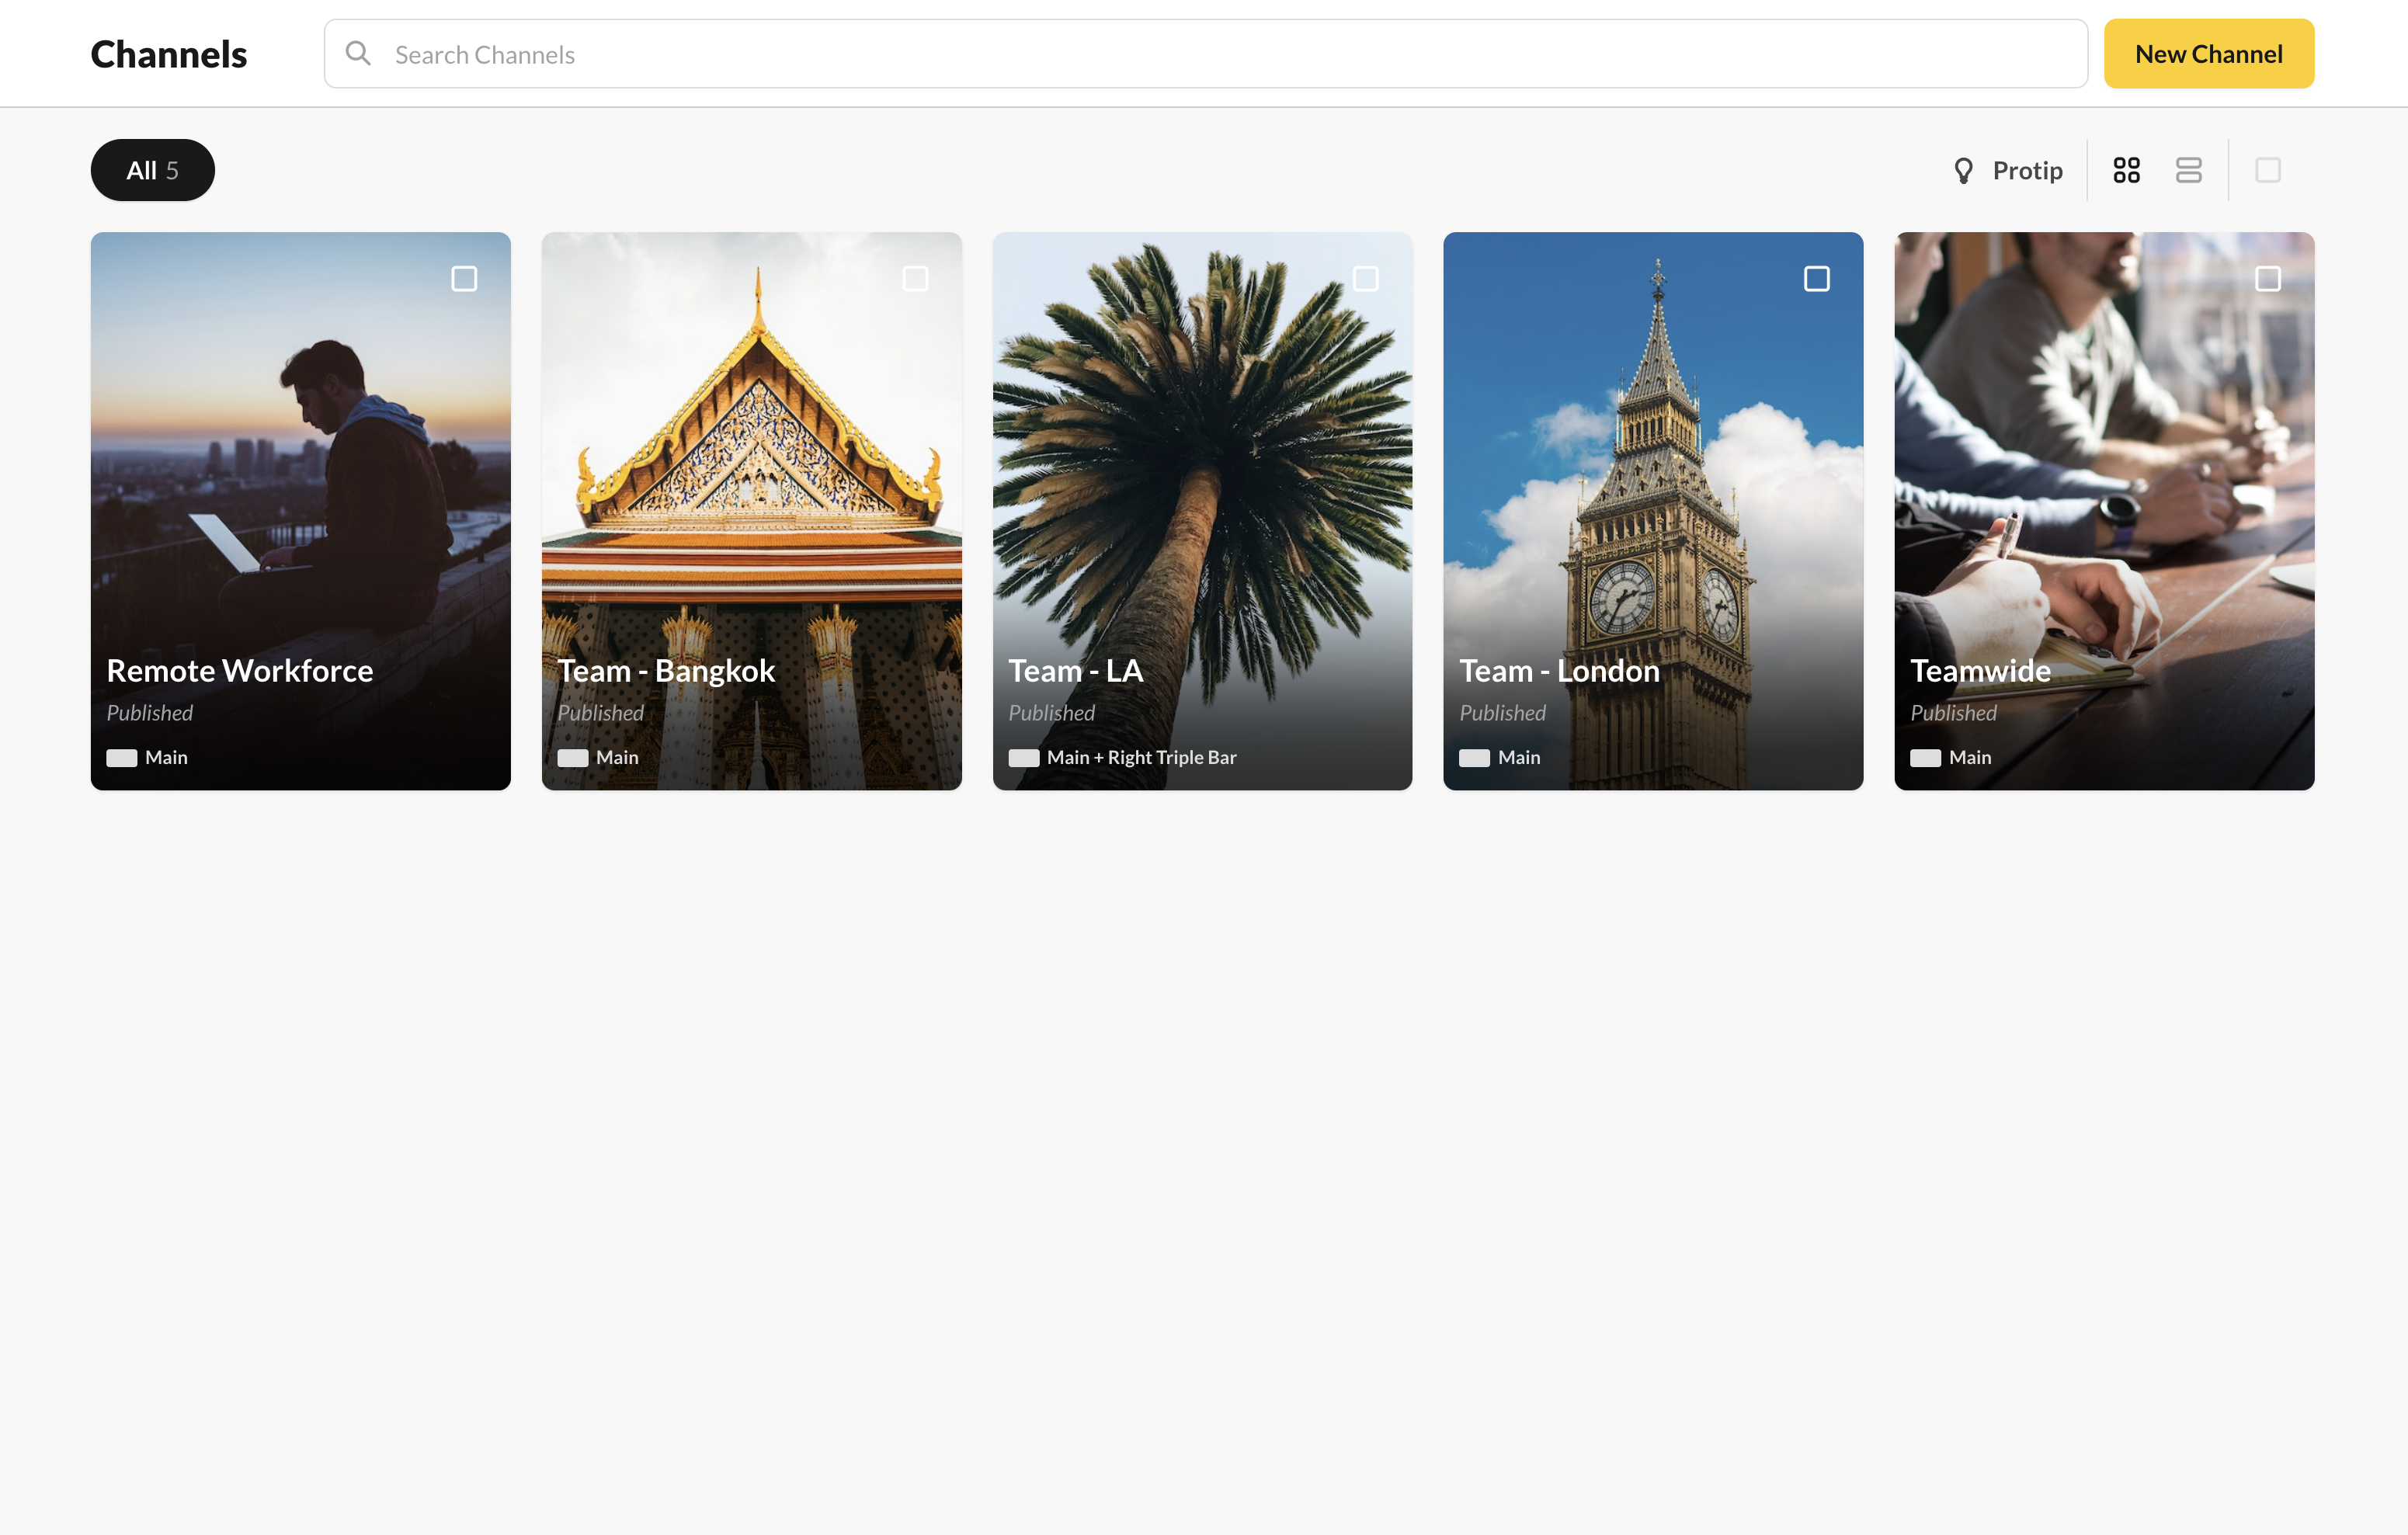Switch to list view layout
The height and width of the screenshot is (1535, 2408).
point(2188,170)
